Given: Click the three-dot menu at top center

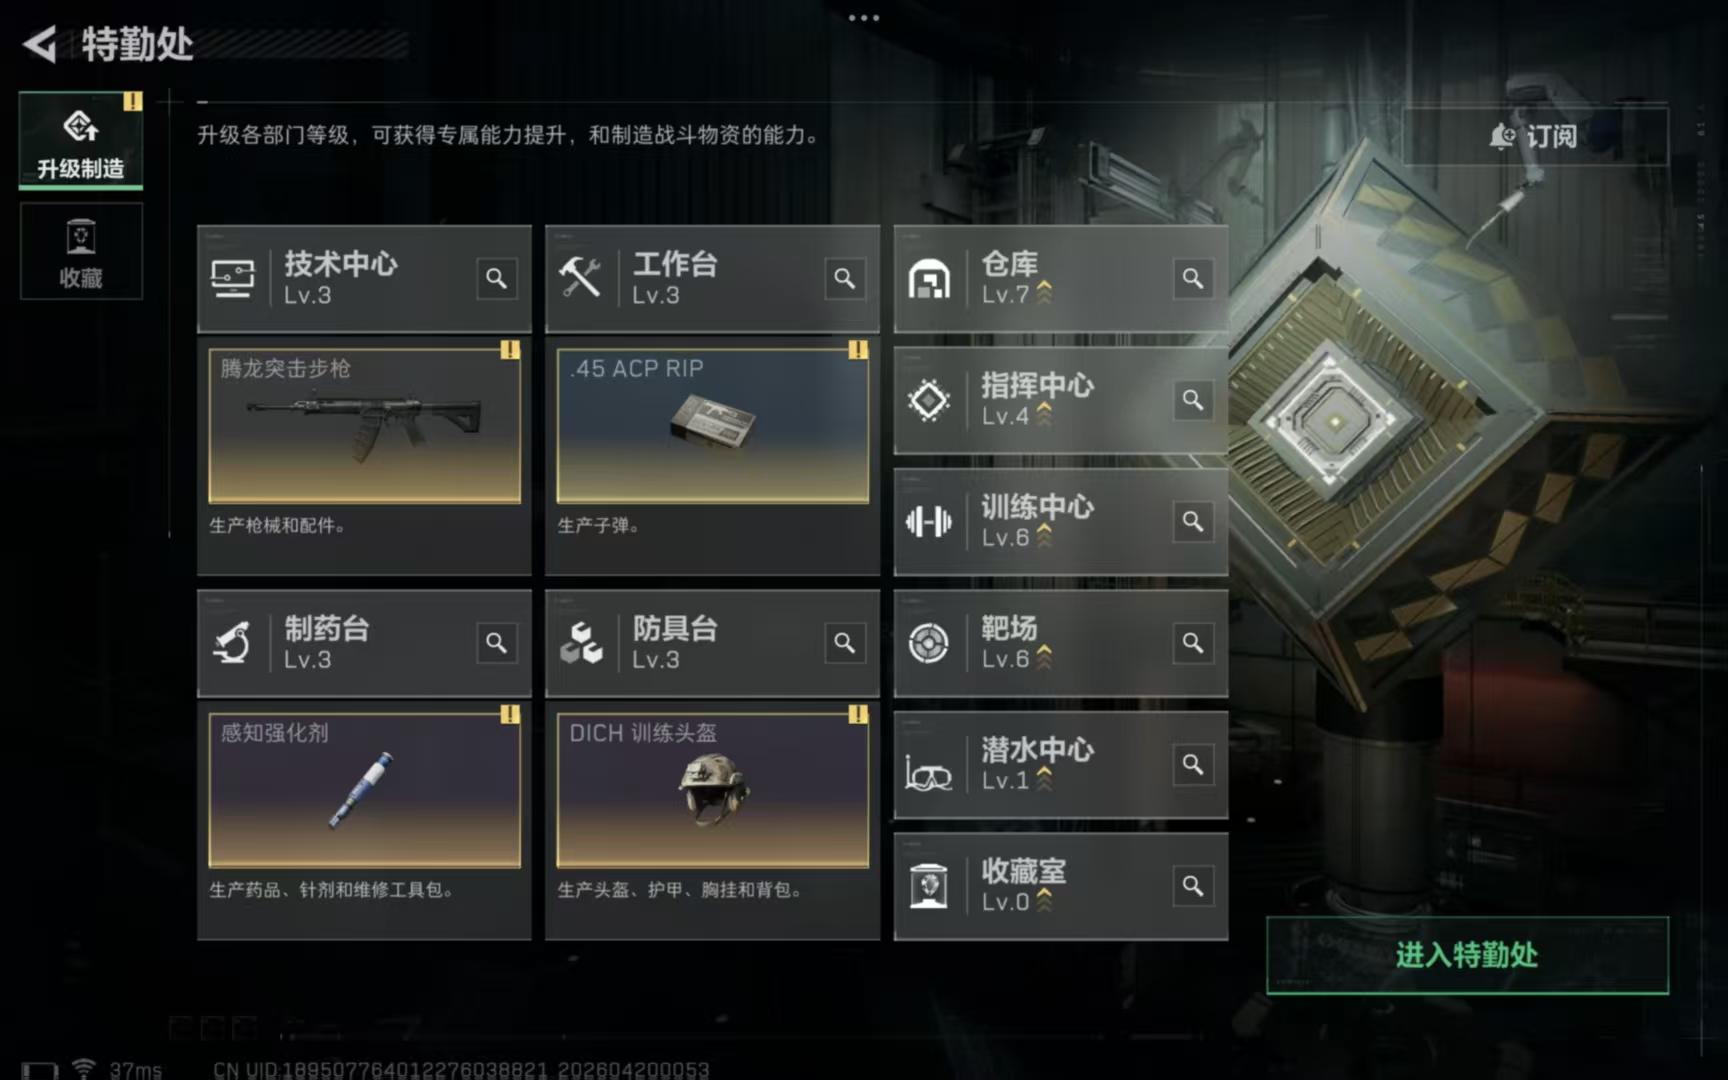Looking at the screenshot, I should pyautogui.click(x=864, y=18).
